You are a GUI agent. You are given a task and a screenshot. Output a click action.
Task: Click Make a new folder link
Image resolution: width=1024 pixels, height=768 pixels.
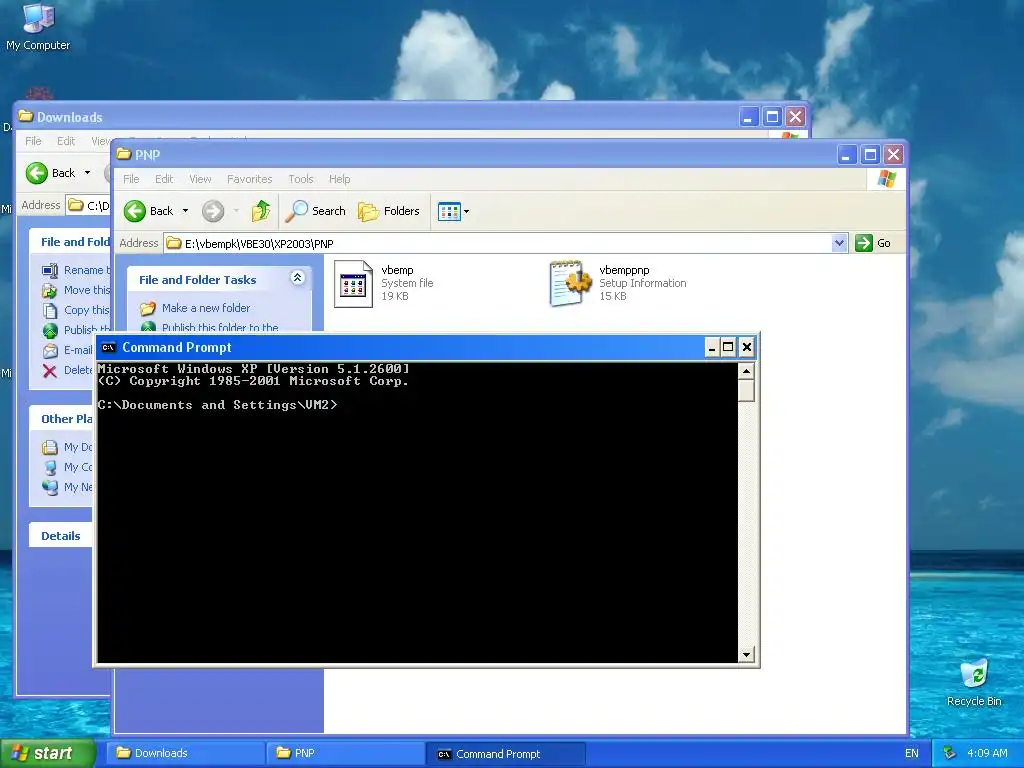206,308
